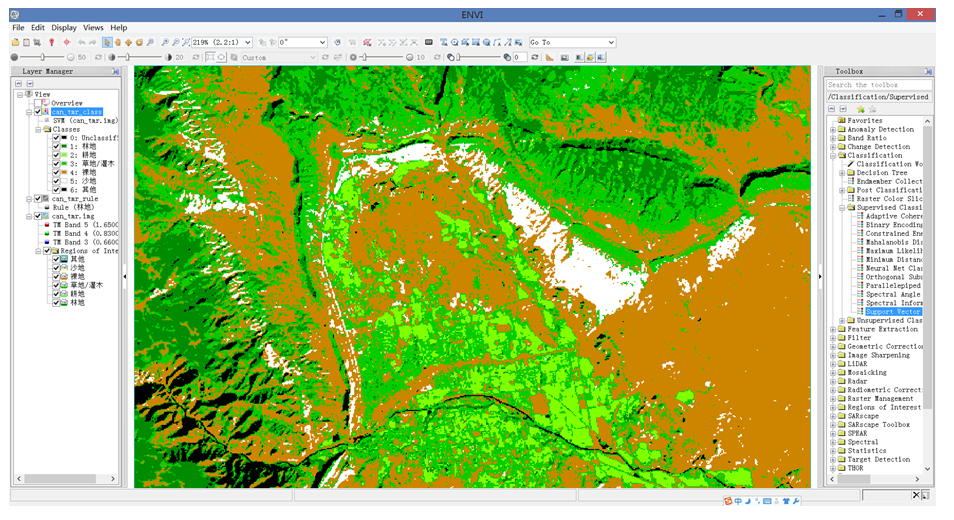Select the TM Band 5 entry

coord(86,225)
